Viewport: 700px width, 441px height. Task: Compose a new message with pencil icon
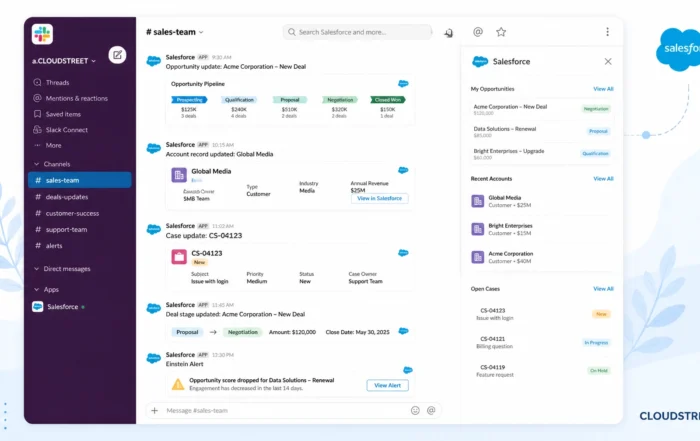point(117,55)
